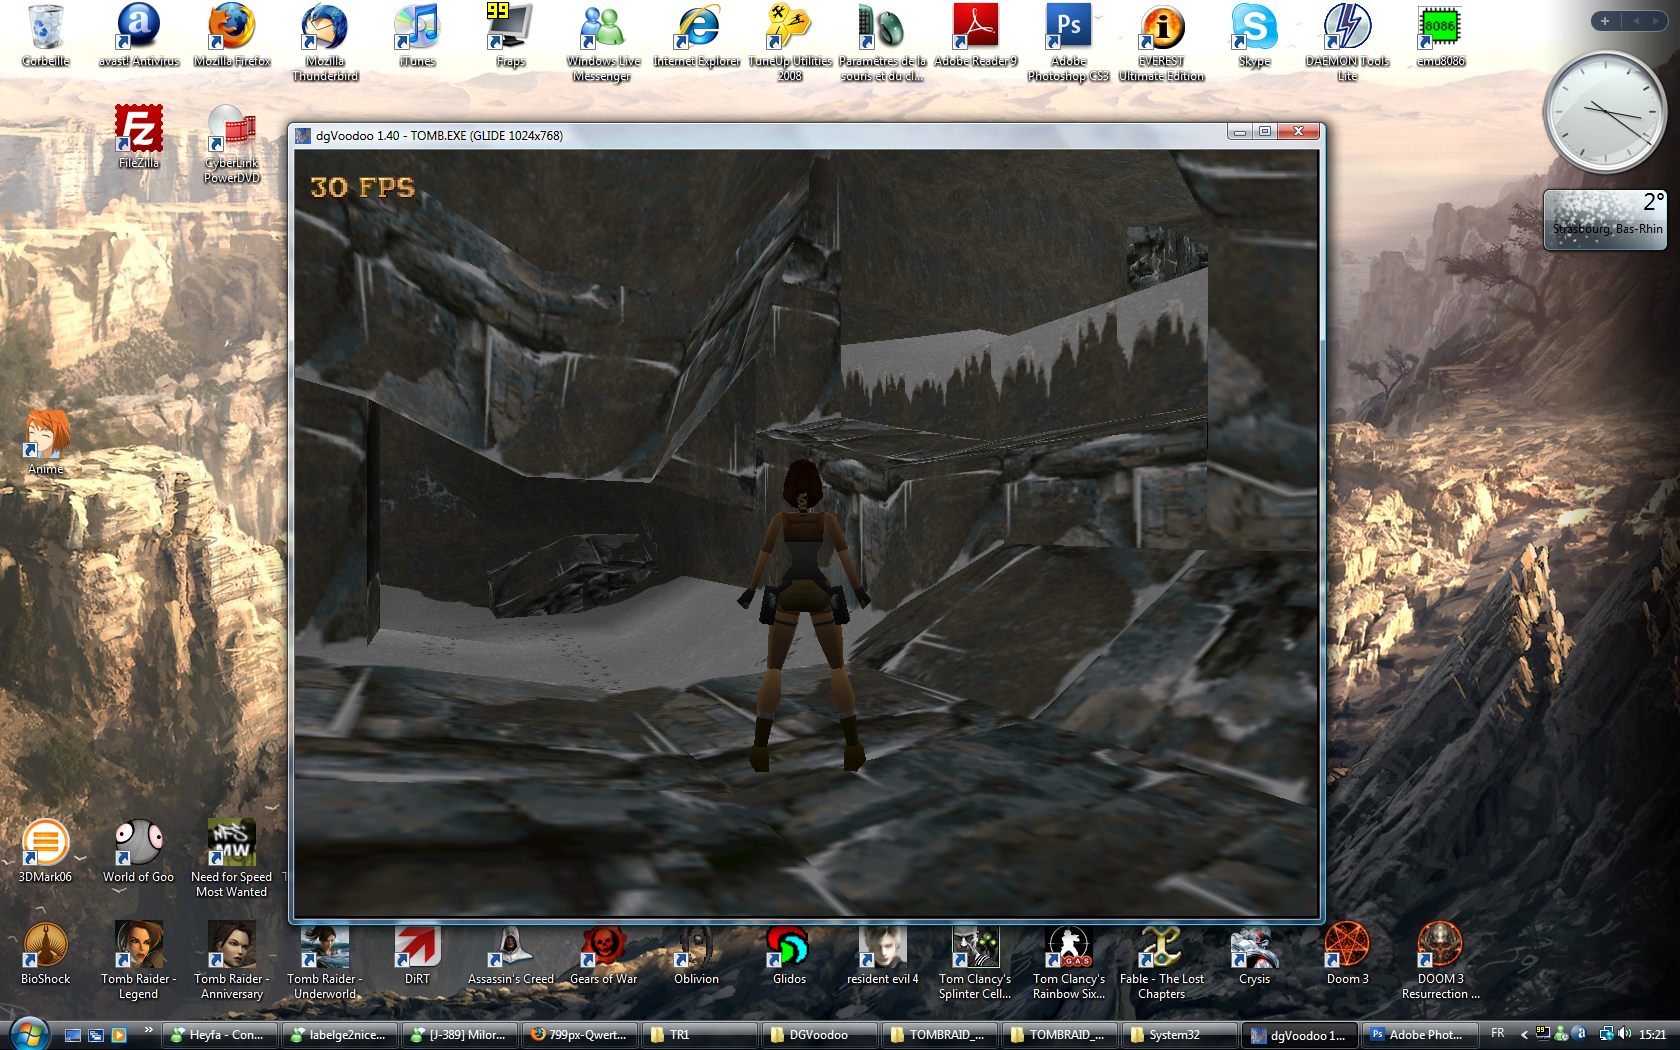The width and height of the screenshot is (1680, 1050).
Task: Open the Corbeille recycle bin icon
Action: coord(46,36)
